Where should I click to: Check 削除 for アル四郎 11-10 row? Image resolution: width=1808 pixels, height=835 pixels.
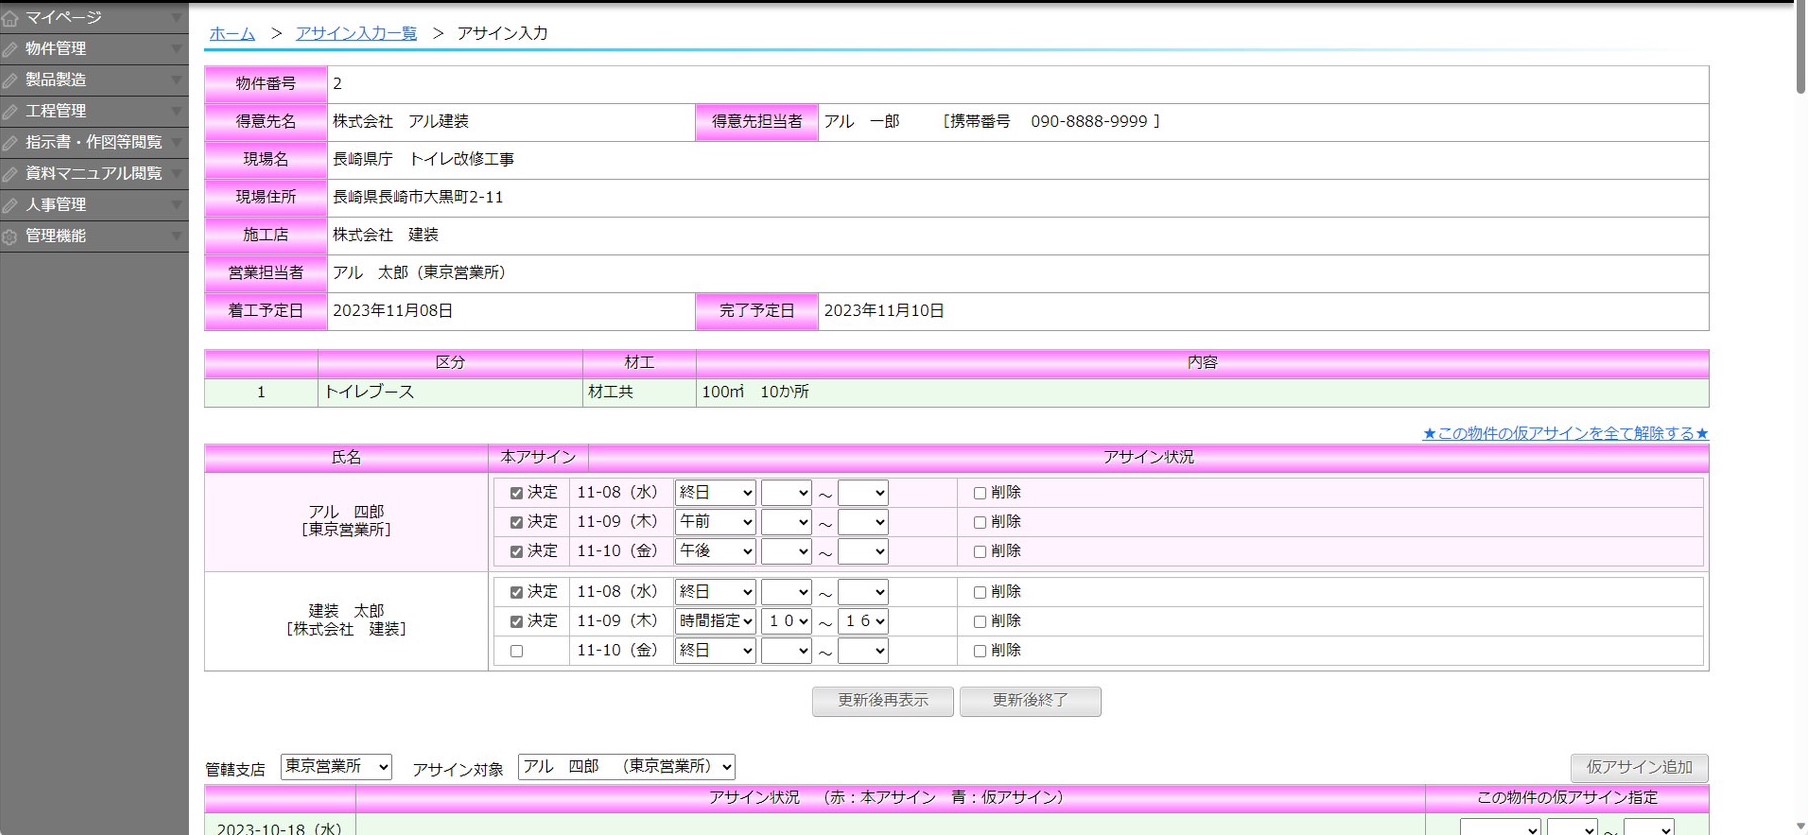[980, 551]
